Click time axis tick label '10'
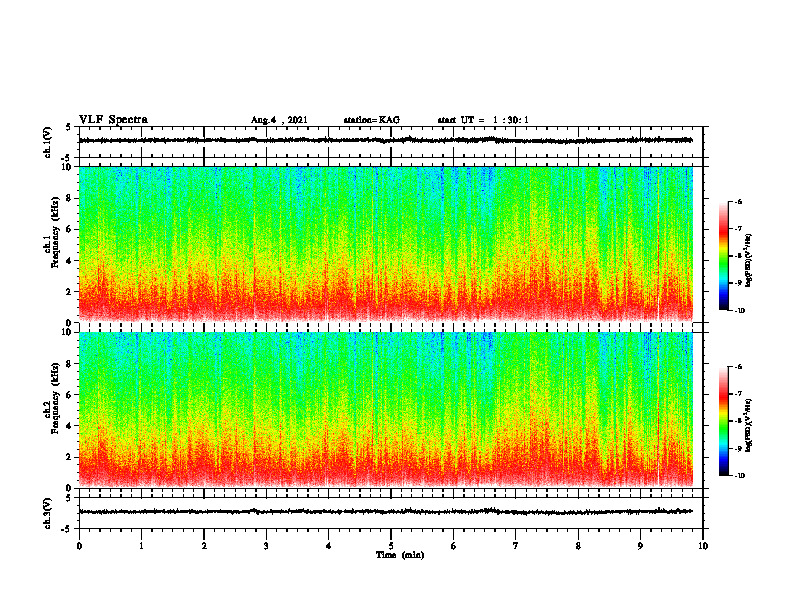The image size is (792, 612). click(x=703, y=546)
